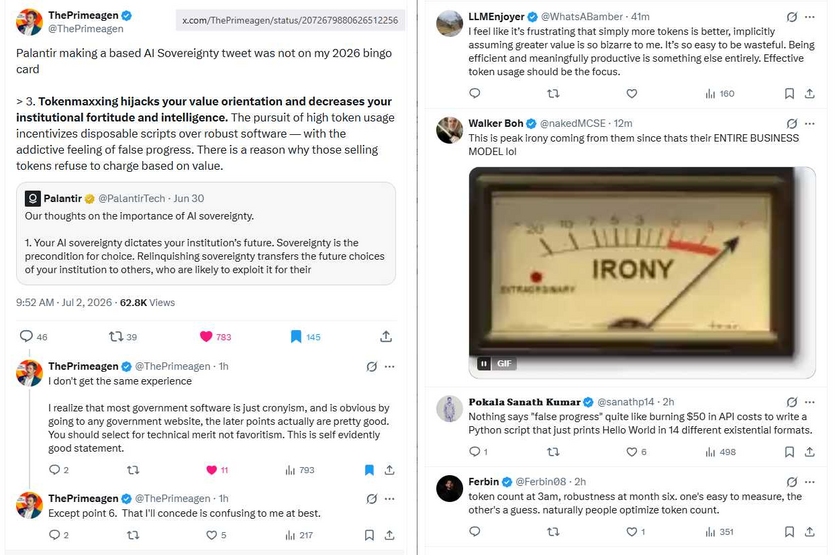Like the main Palantir bingo card tweet
839x555 pixels.
(x=206, y=337)
